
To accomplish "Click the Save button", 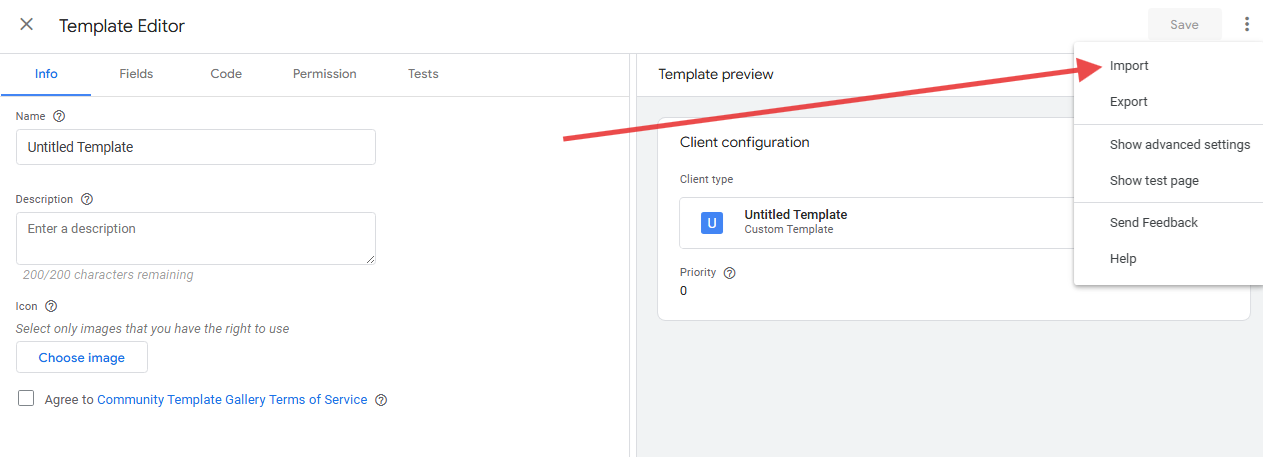I will 1184,25.
